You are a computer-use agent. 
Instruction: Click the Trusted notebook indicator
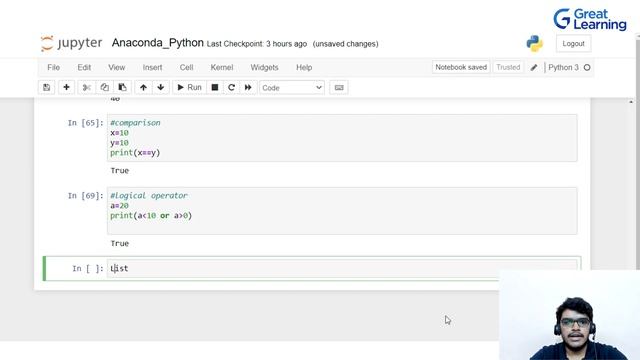(508, 67)
